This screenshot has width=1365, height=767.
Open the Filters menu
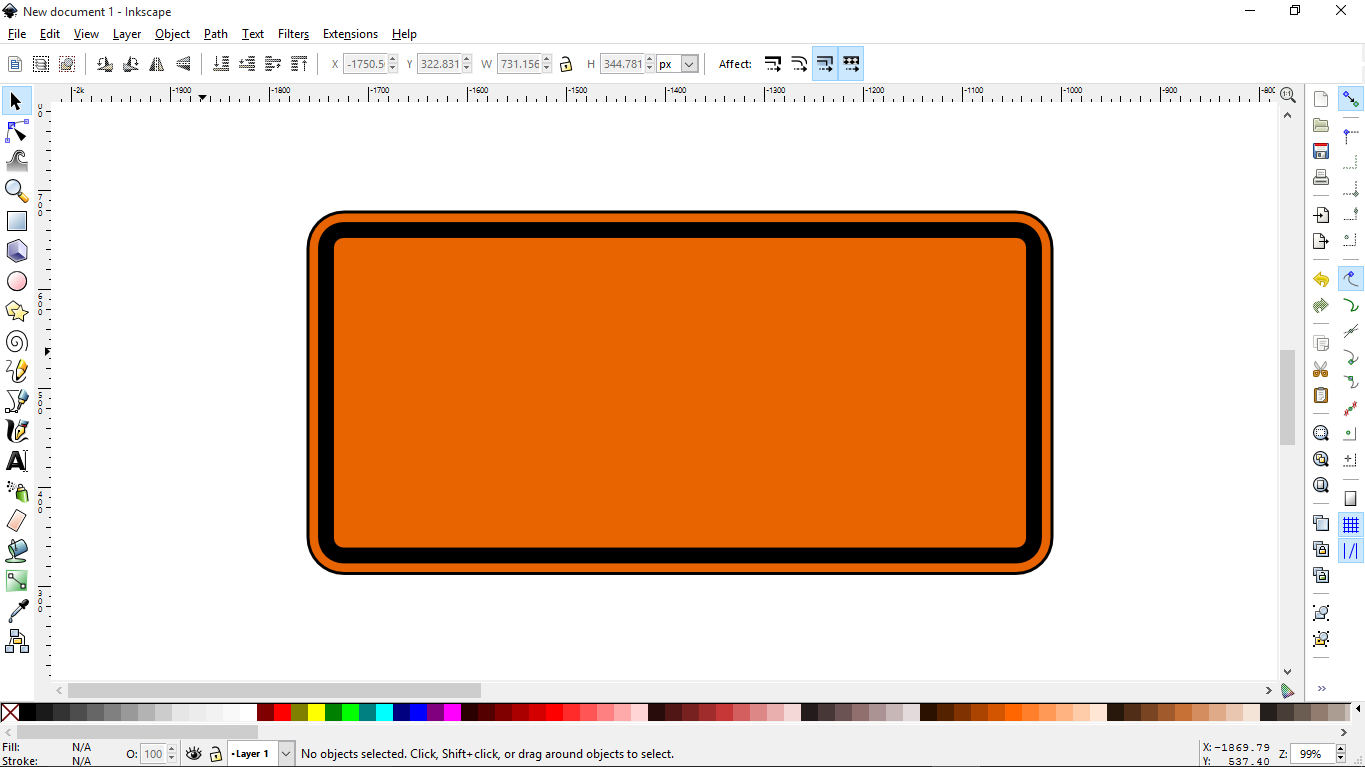point(293,34)
